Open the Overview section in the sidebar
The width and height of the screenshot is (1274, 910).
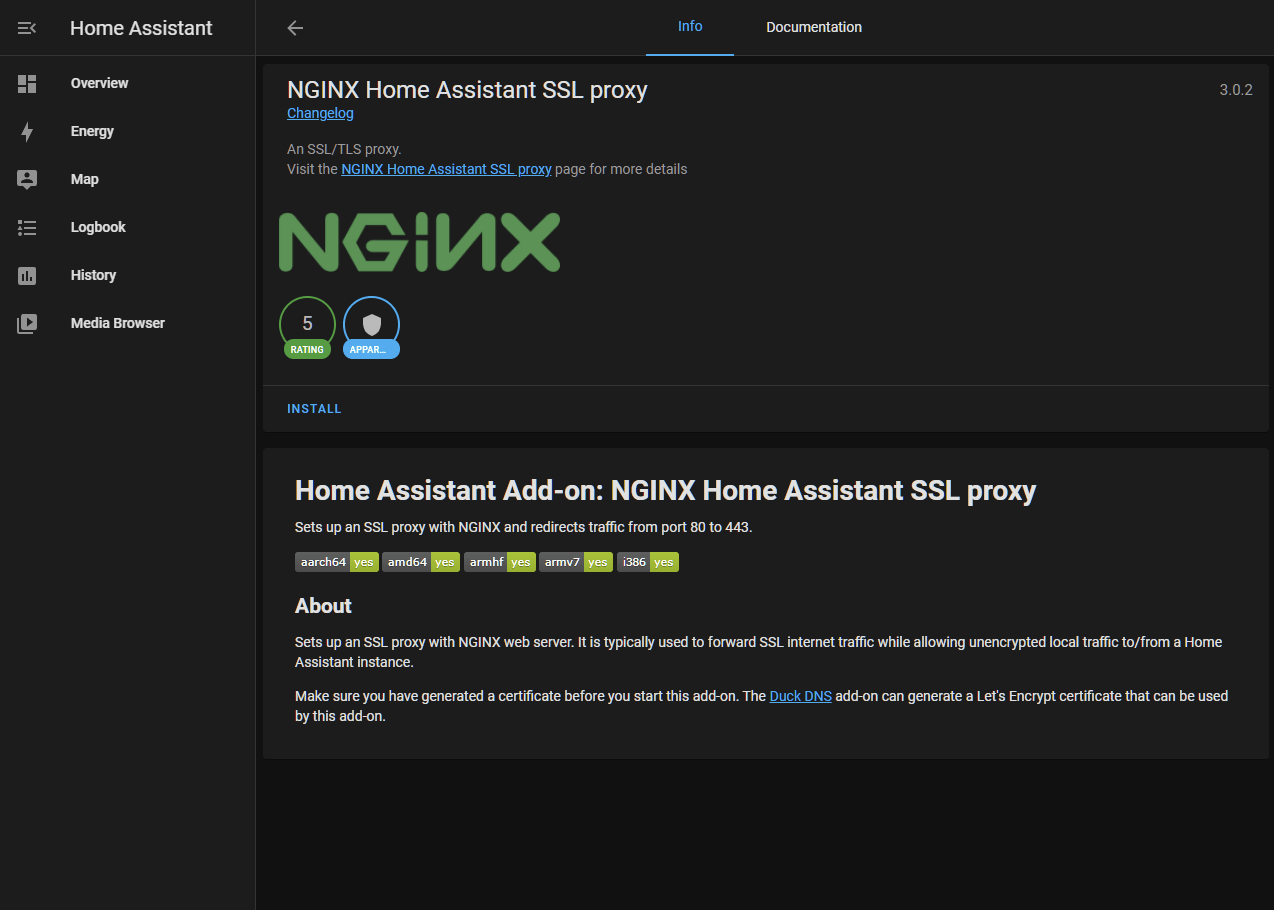99,83
